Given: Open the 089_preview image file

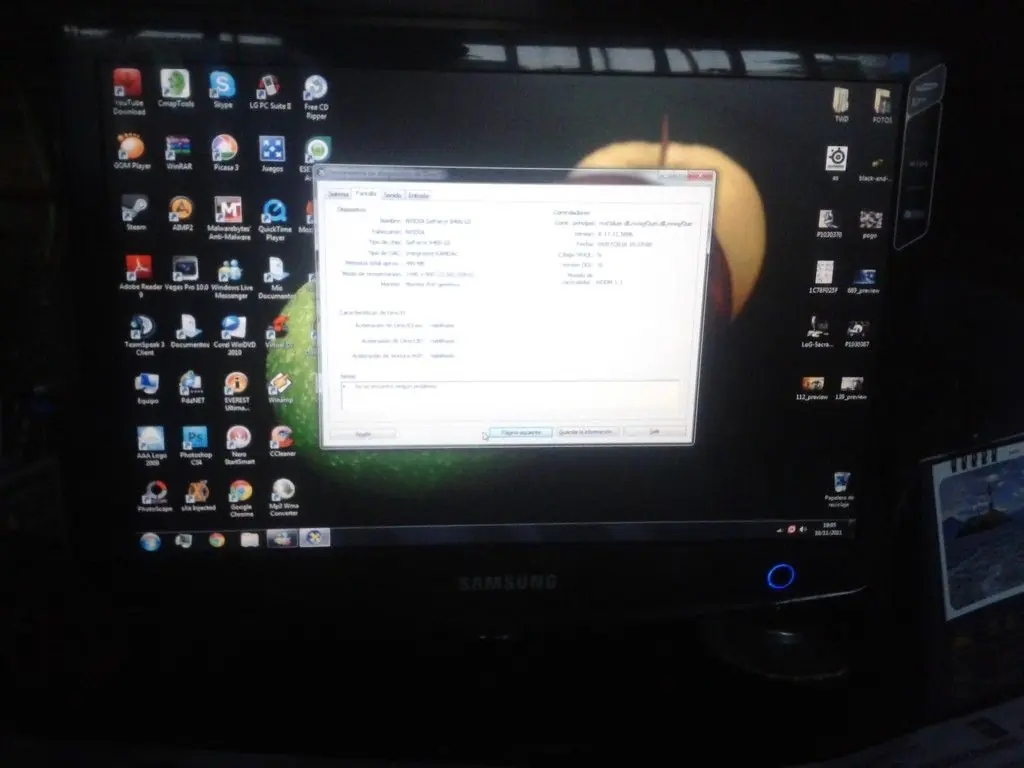Looking at the screenshot, I should click(x=863, y=281).
